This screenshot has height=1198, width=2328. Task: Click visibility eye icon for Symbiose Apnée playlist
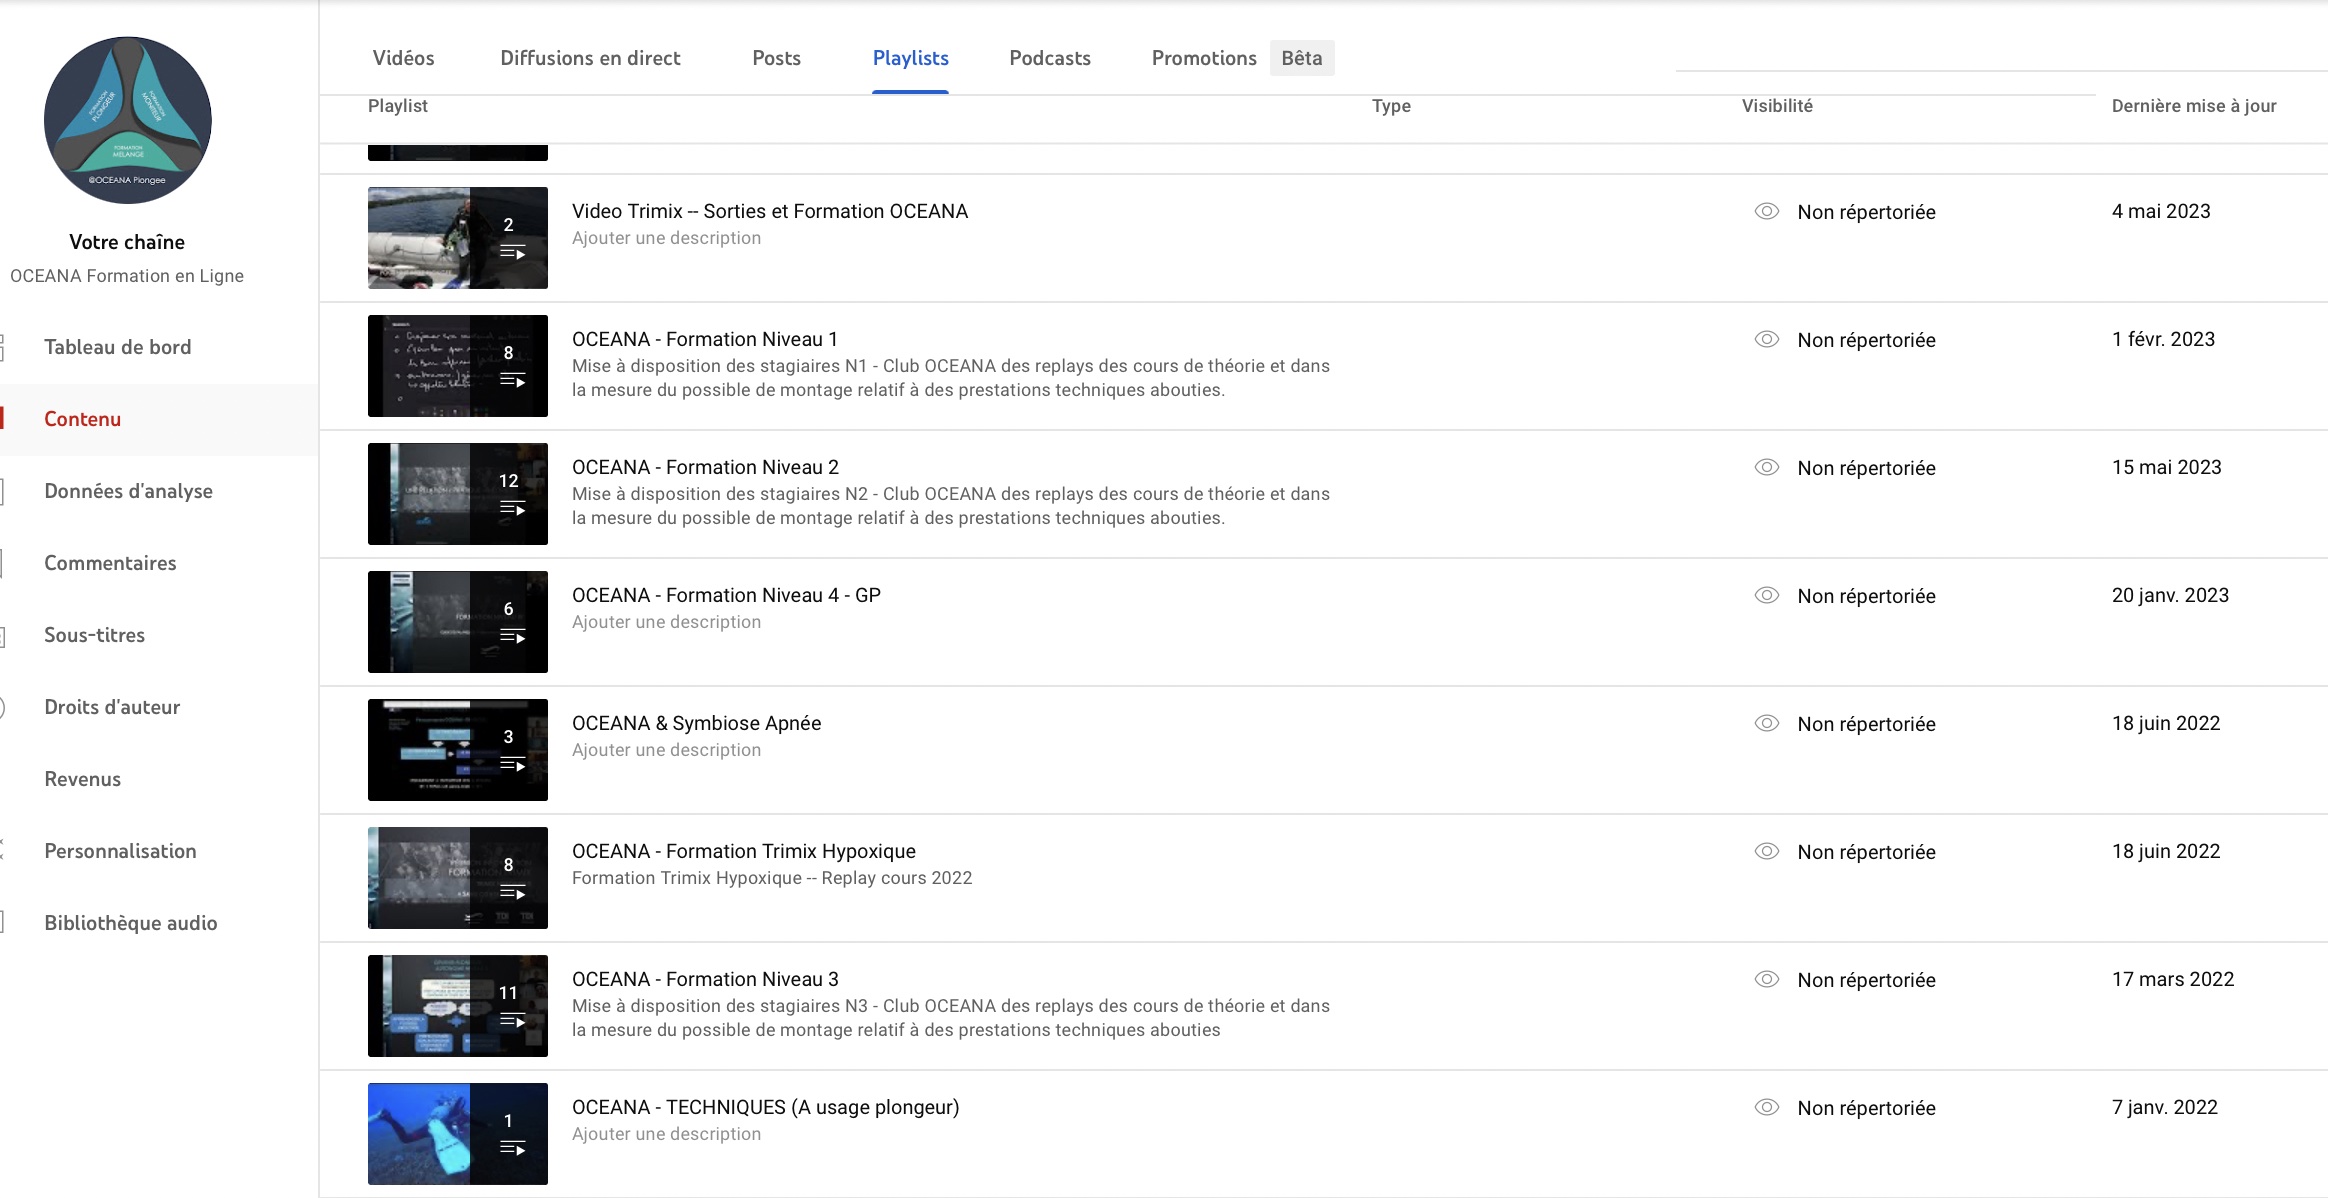point(1767,723)
